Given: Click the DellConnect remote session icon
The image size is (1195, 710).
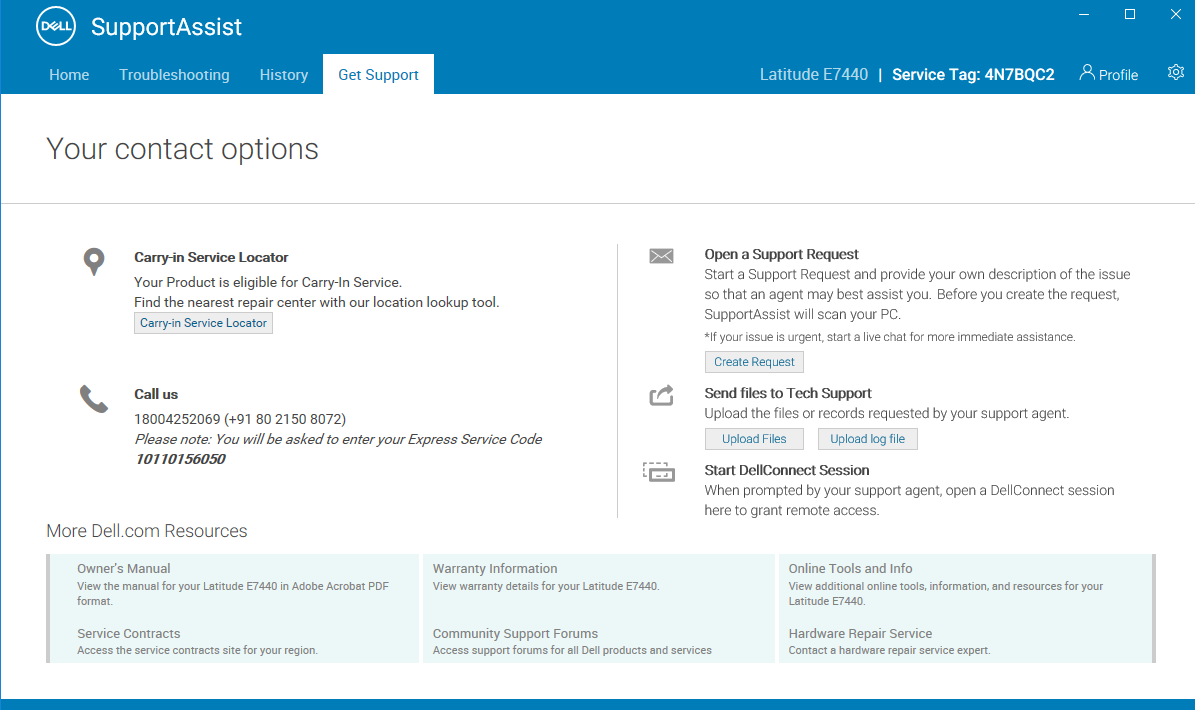Looking at the screenshot, I should pyautogui.click(x=659, y=471).
